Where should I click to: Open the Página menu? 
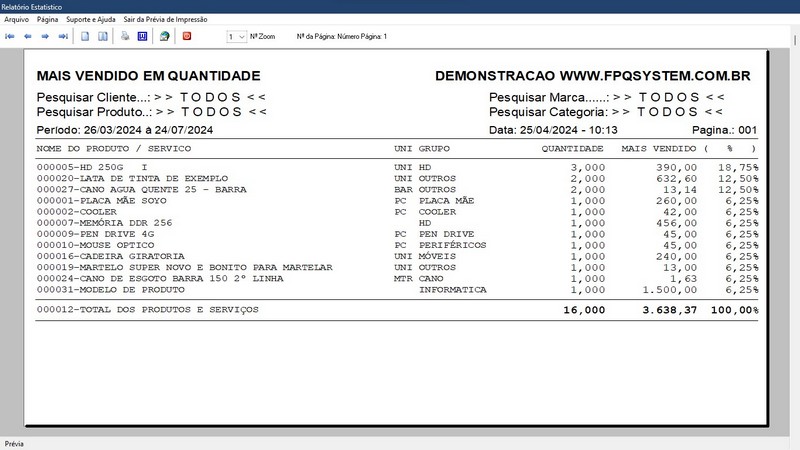point(47,19)
